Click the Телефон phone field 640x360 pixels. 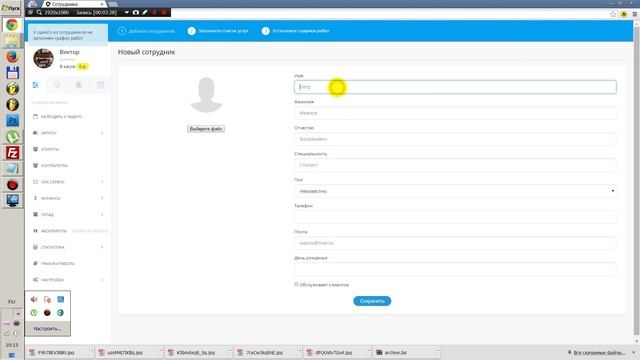click(x=455, y=217)
